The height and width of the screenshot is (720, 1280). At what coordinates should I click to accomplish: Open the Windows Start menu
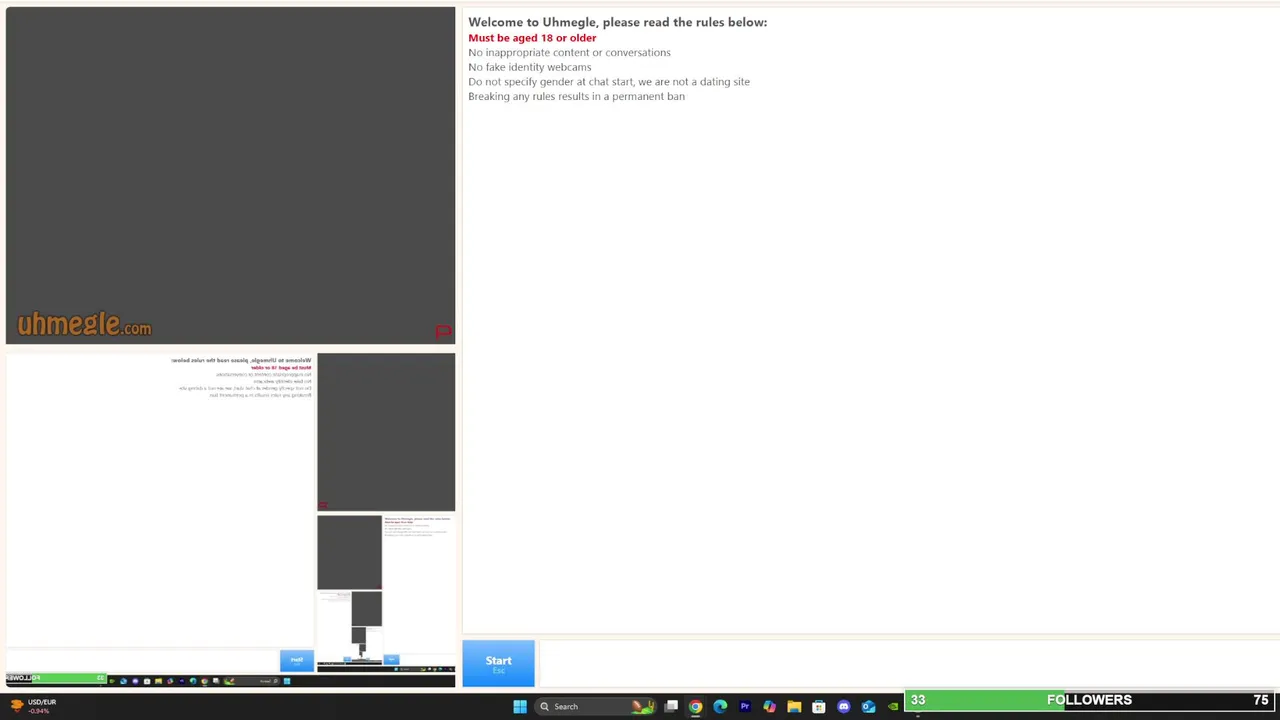pyautogui.click(x=520, y=707)
